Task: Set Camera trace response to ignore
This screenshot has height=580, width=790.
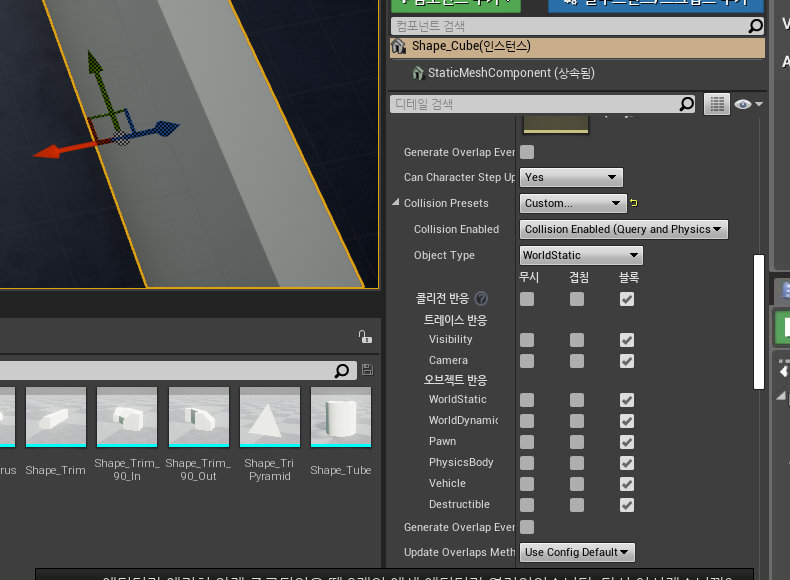Action: click(527, 361)
